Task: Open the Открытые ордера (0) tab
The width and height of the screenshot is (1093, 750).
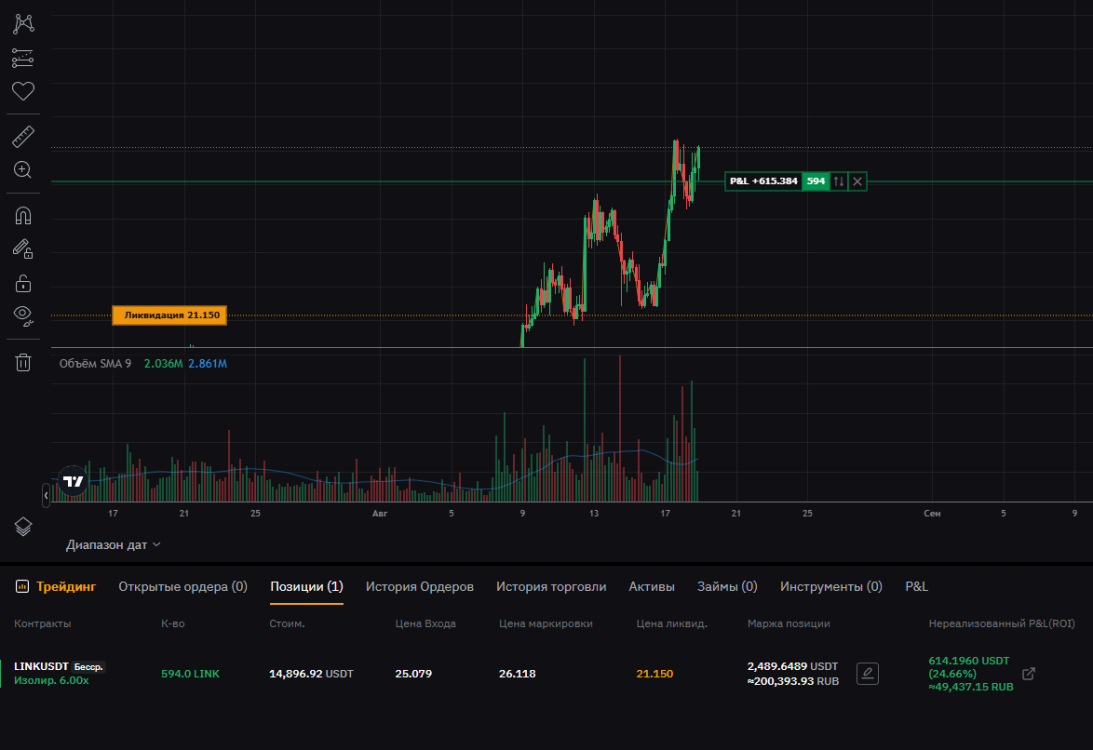Action: [182, 587]
